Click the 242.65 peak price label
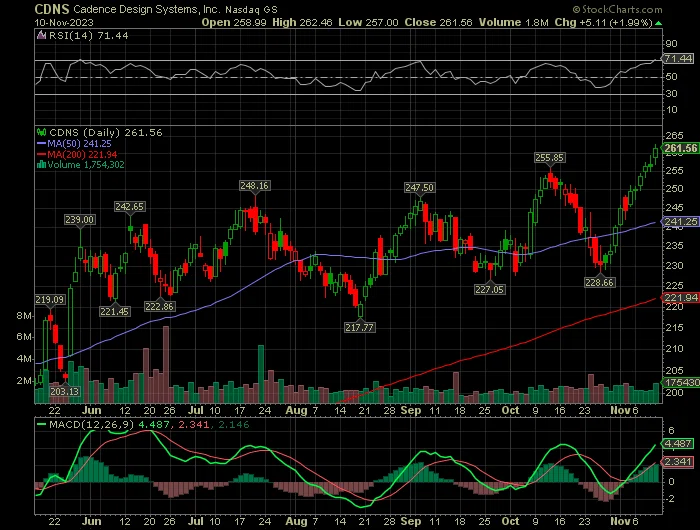Screen dimensions: 700x530 coord(129,207)
